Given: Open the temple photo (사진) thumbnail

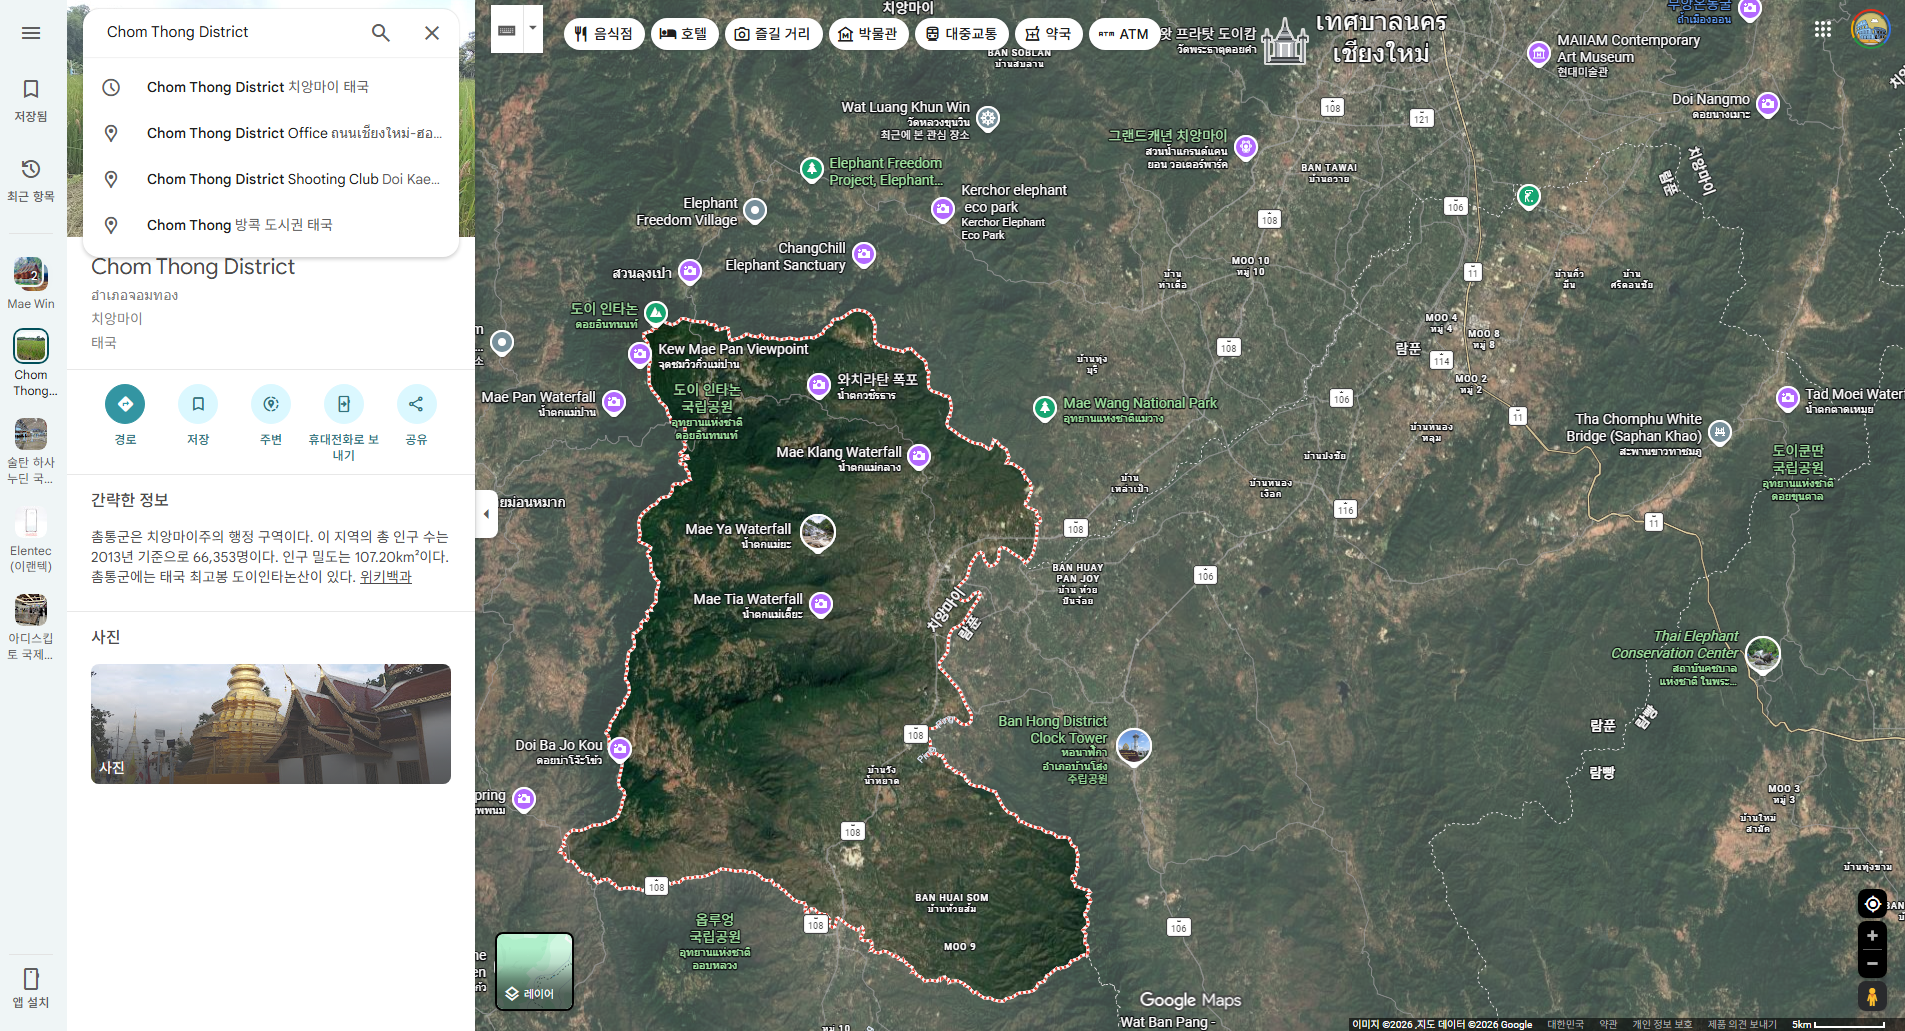Looking at the screenshot, I should [x=271, y=724].
